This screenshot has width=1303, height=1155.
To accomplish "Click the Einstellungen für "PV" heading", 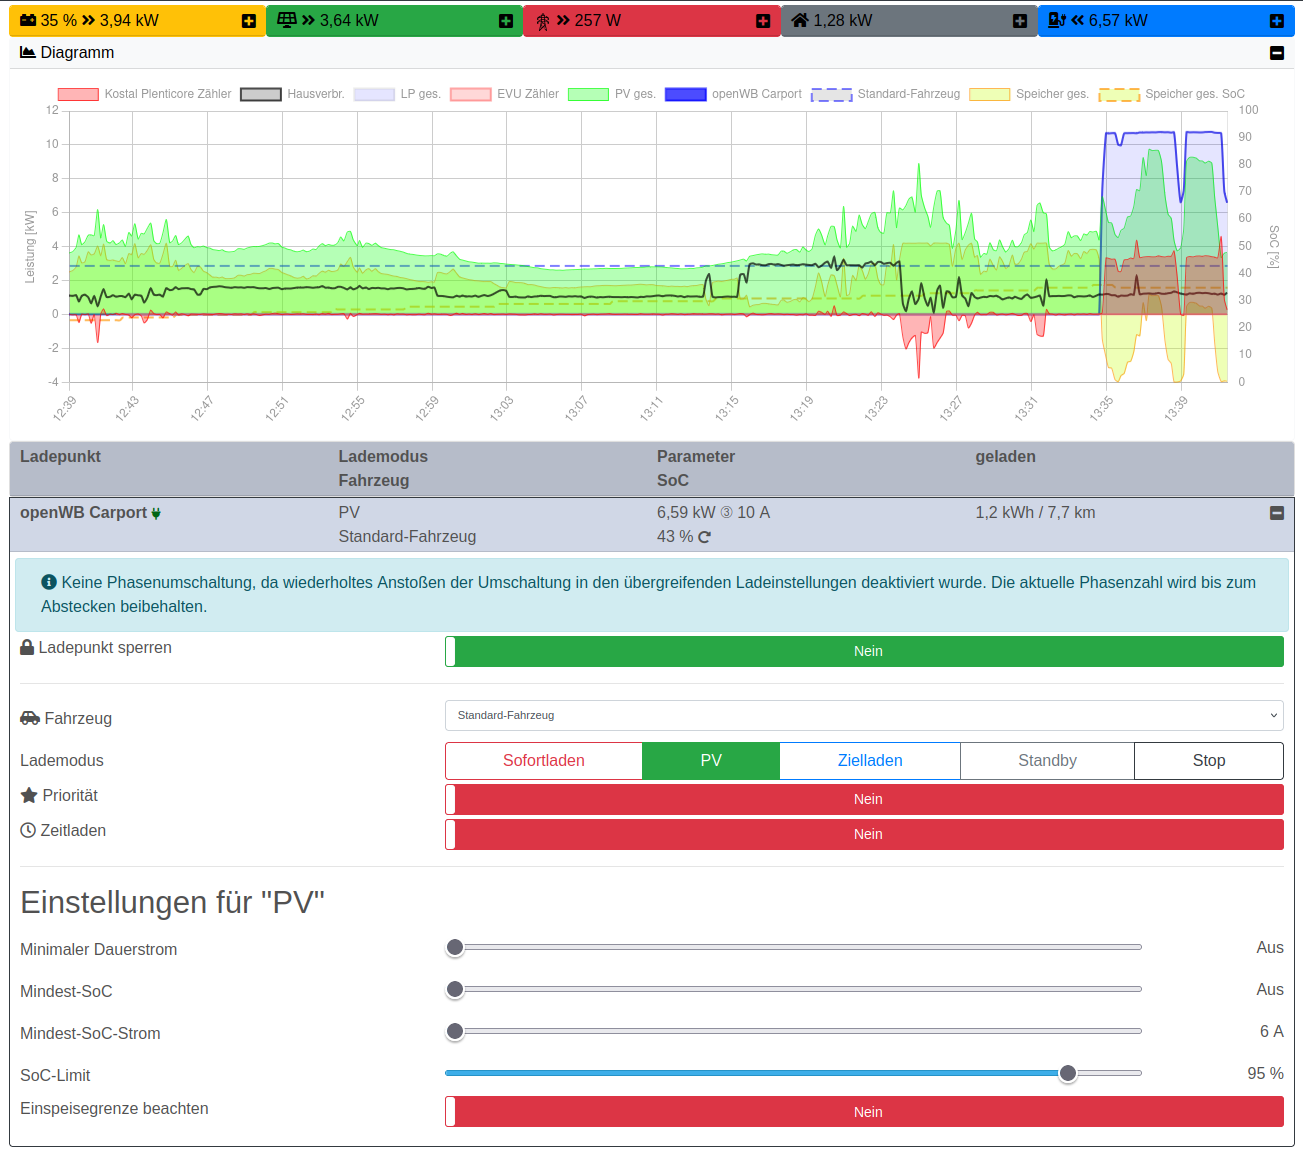I will [x=173, y=902].
